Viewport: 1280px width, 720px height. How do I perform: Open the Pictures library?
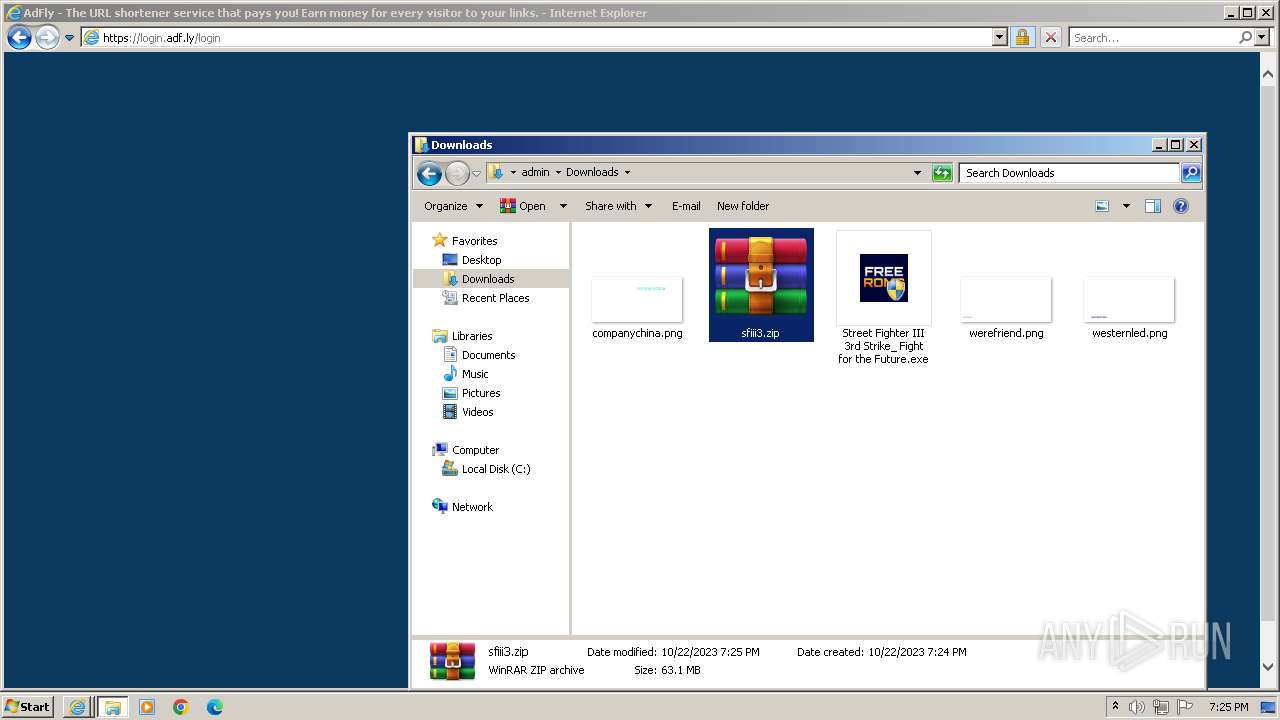click(480, 393)
